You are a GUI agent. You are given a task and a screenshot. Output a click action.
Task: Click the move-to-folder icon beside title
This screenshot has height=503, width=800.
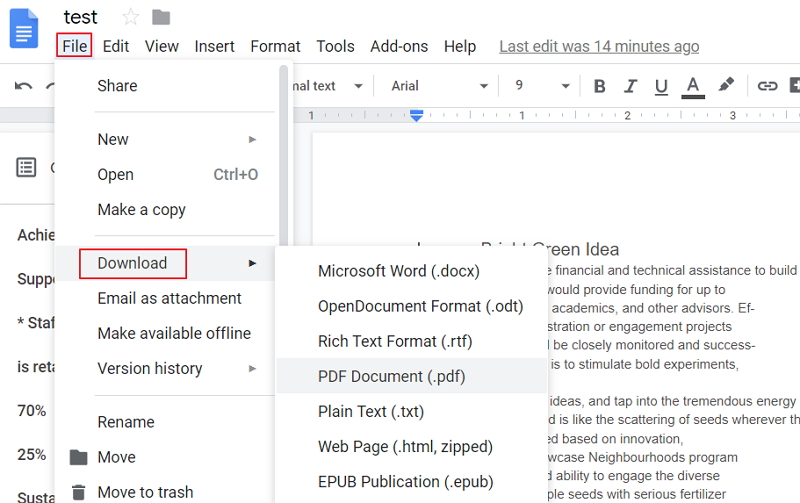(x=161, y=17)
